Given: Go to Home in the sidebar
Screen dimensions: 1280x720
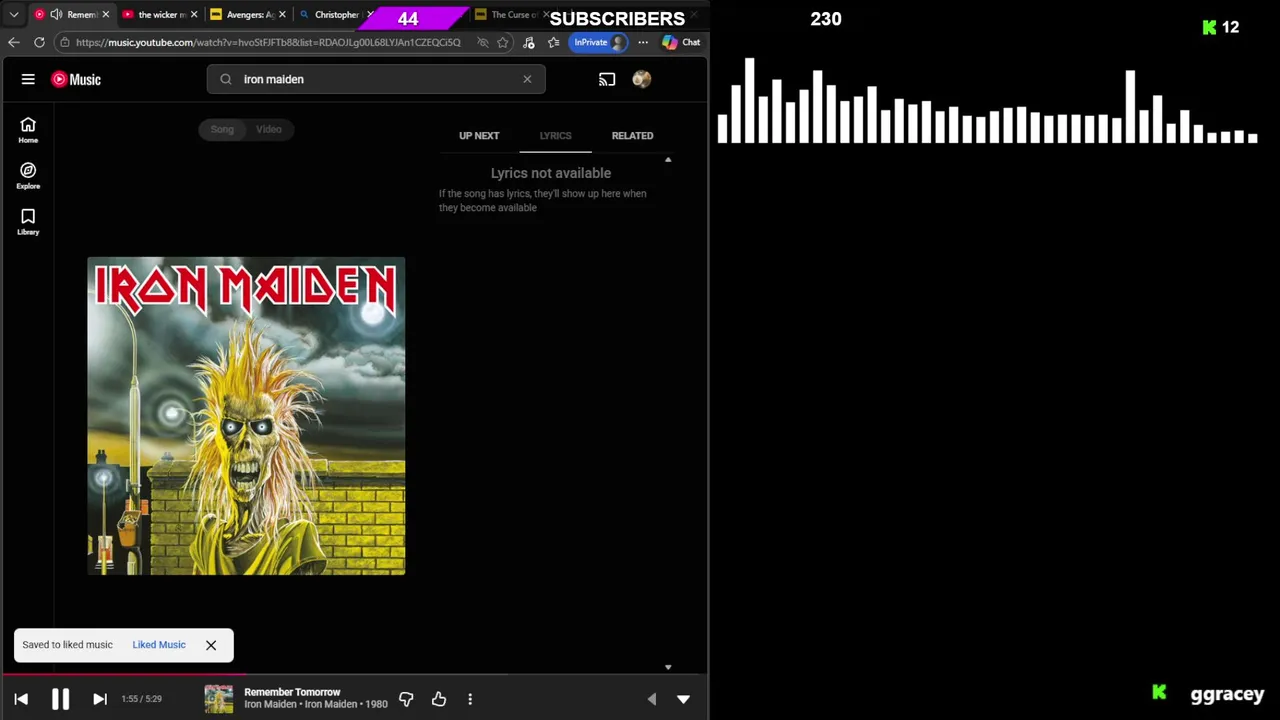Looking at the screenshot, I should pos(28,130).
